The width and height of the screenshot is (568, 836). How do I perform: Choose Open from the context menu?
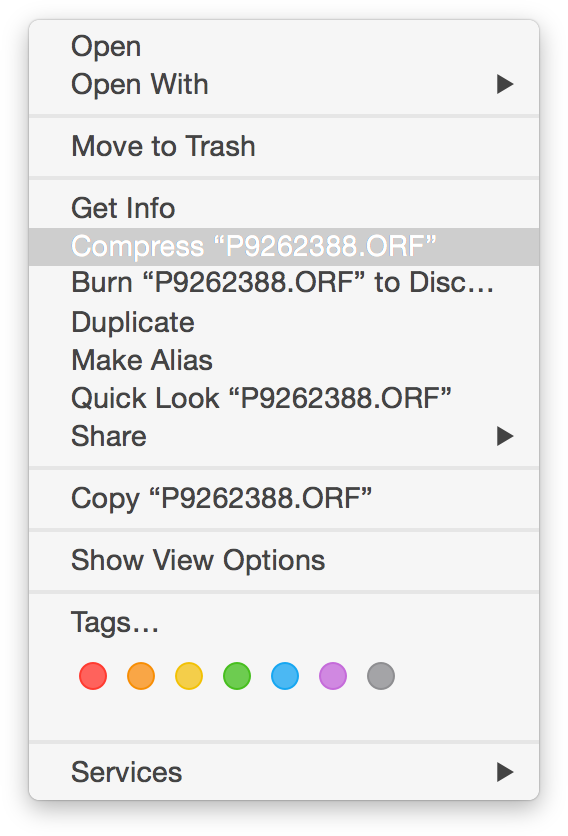pos(284,46)
